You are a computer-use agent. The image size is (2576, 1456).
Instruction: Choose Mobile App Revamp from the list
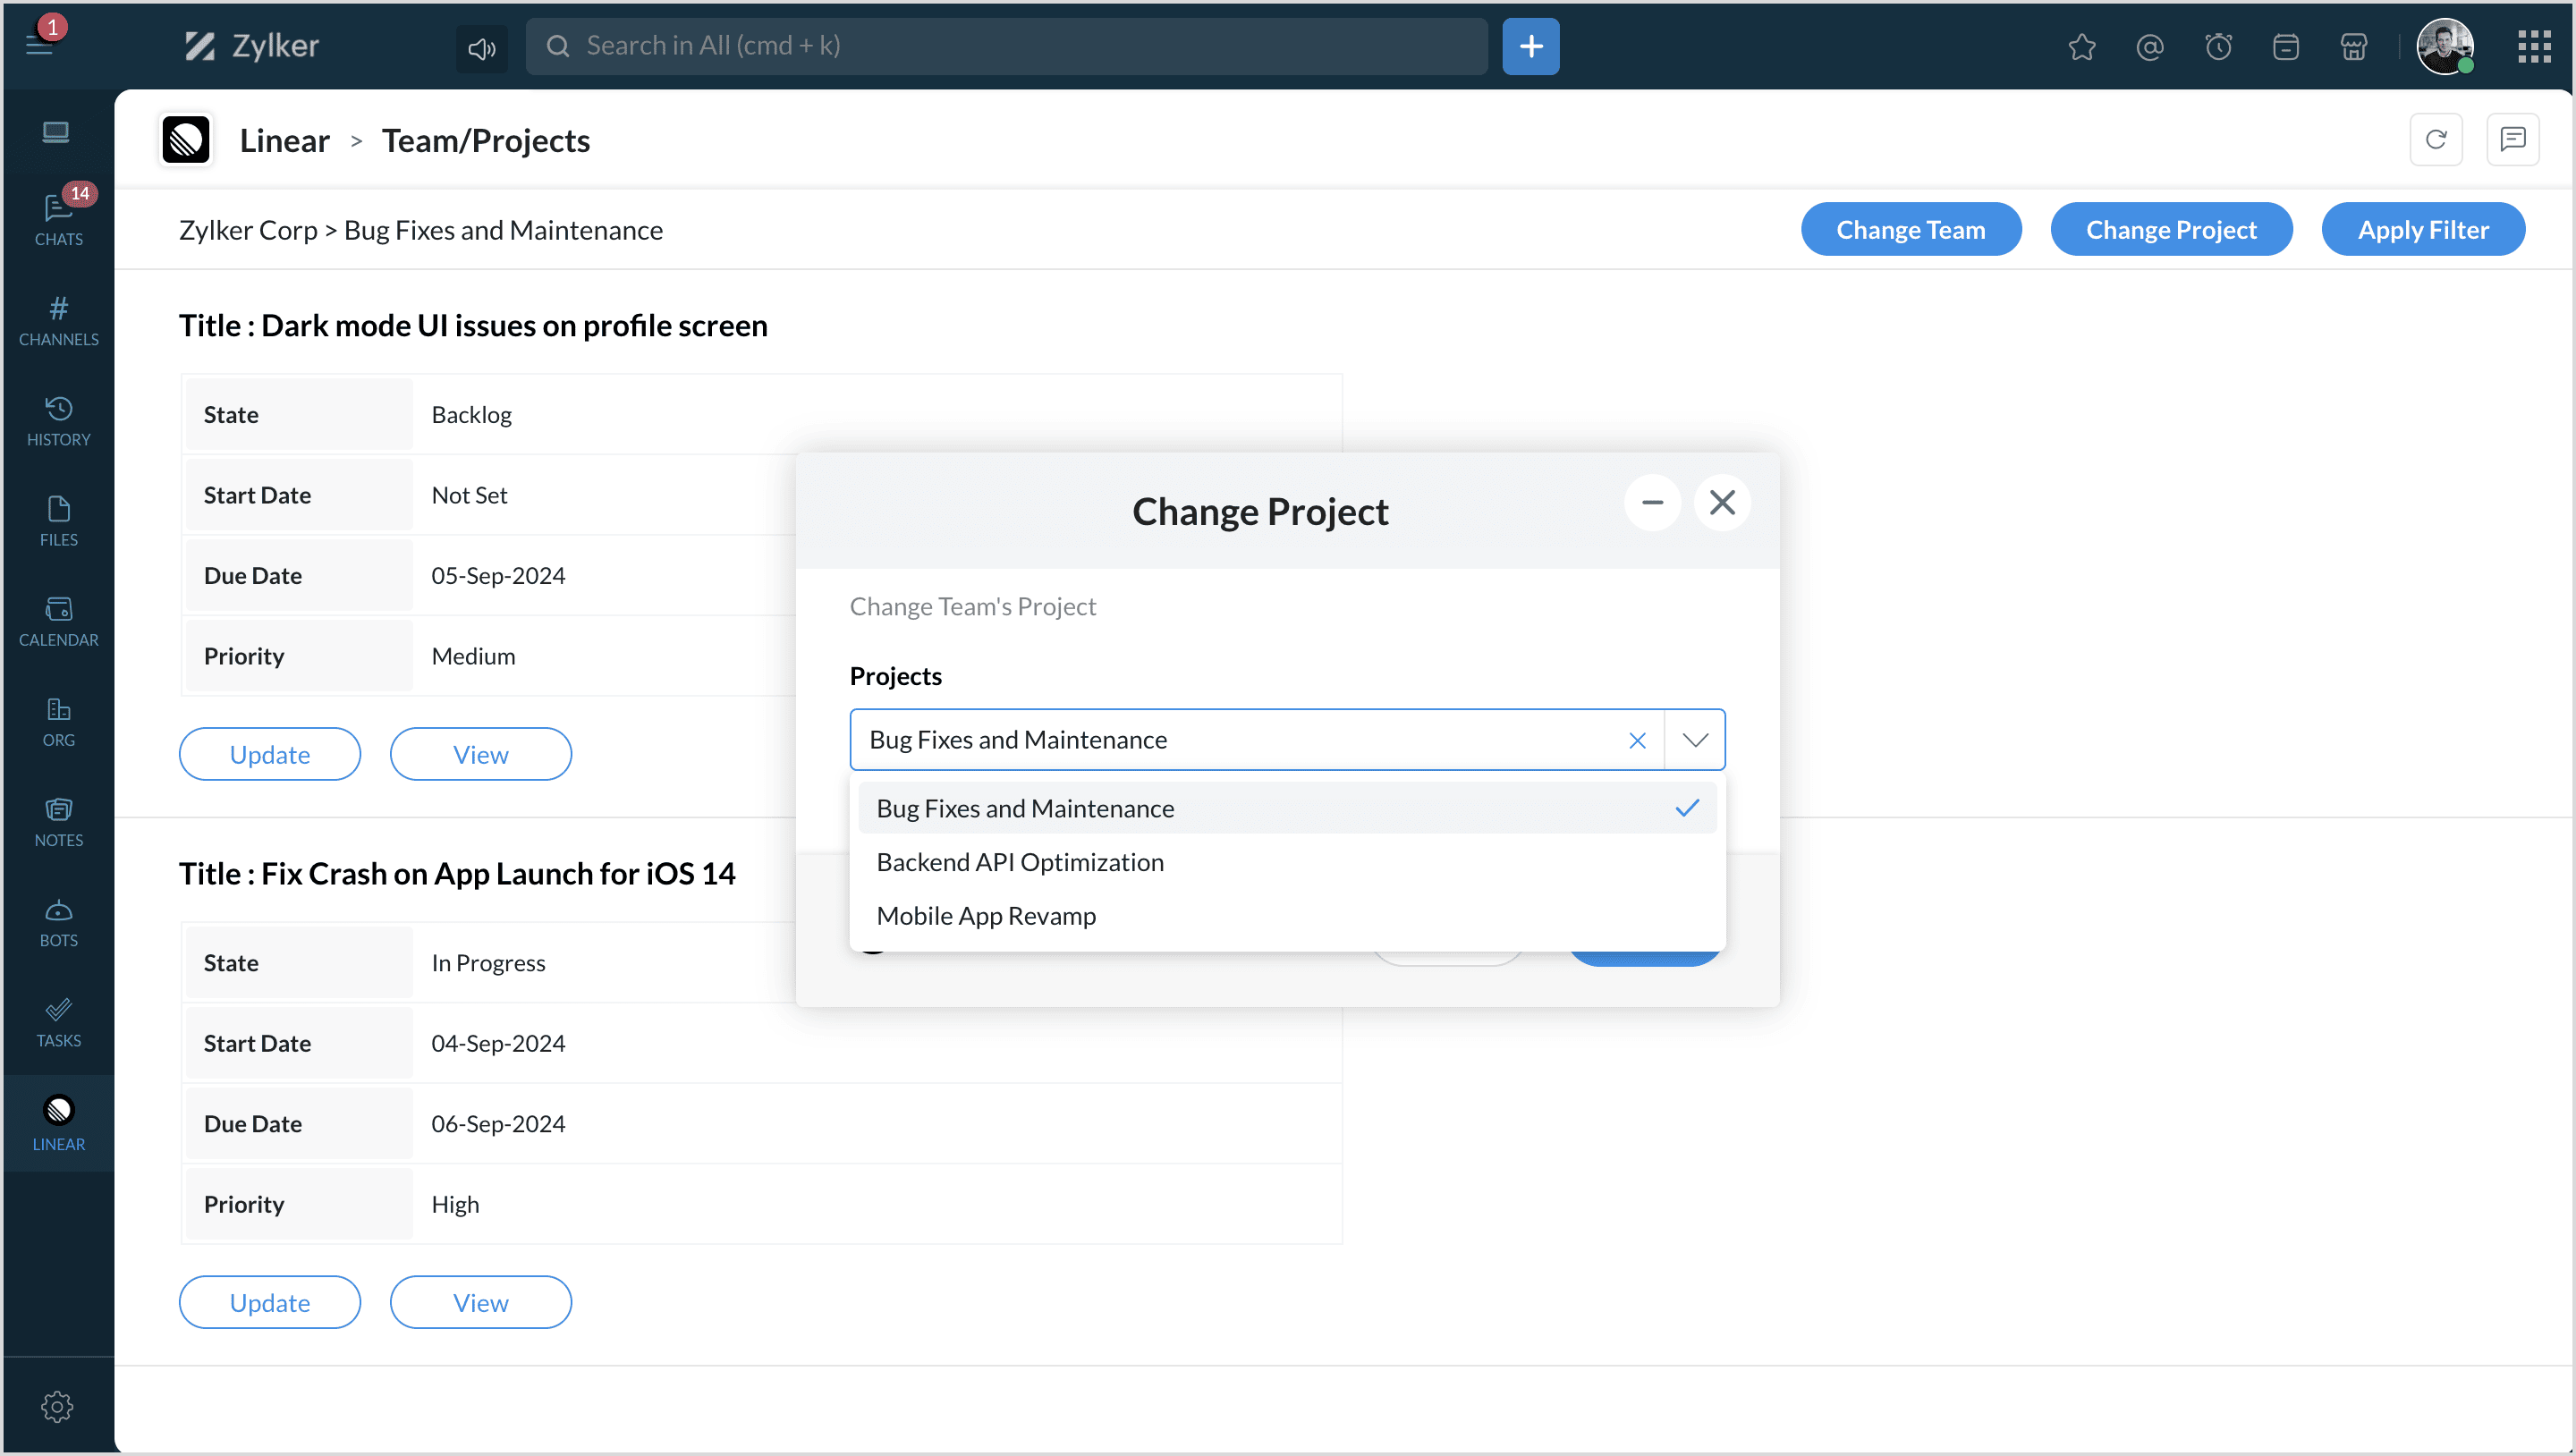click(x=986, y=916)
